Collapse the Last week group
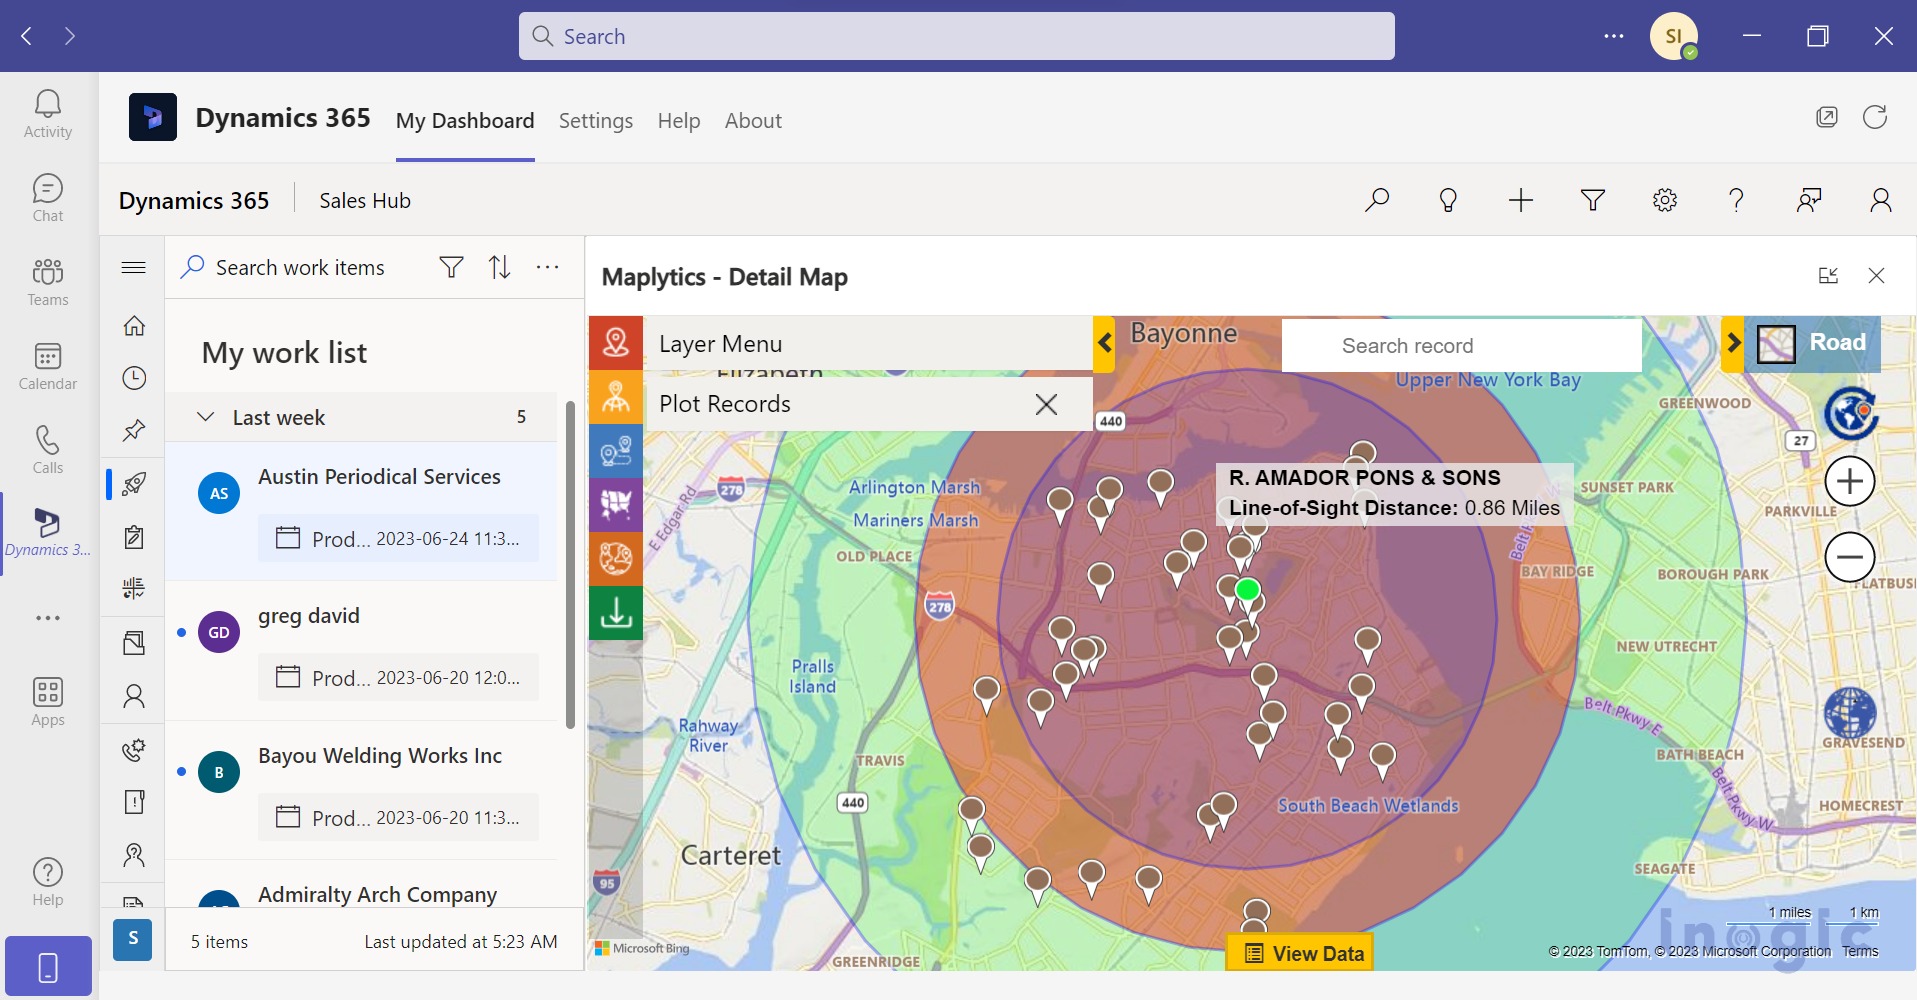The width and height of the screenshot is (1917, 1000). (x=206, y=417)
